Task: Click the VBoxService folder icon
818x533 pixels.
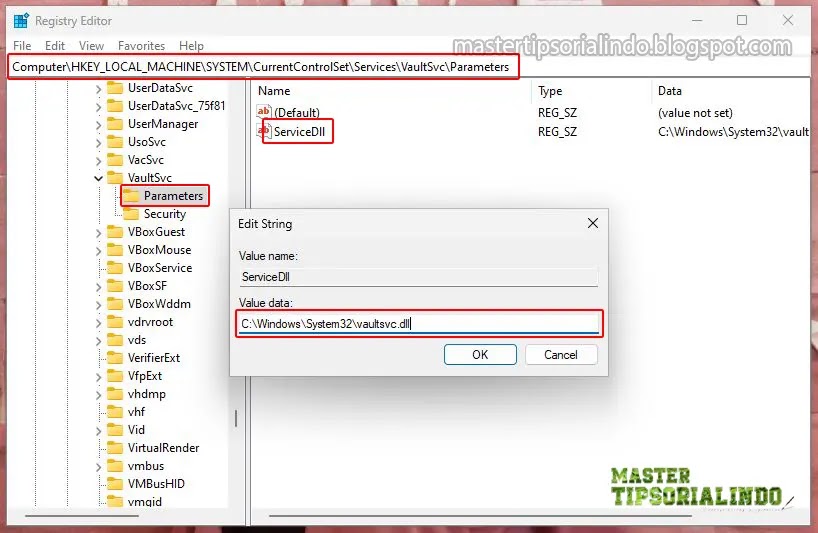Action: point(115,268)
